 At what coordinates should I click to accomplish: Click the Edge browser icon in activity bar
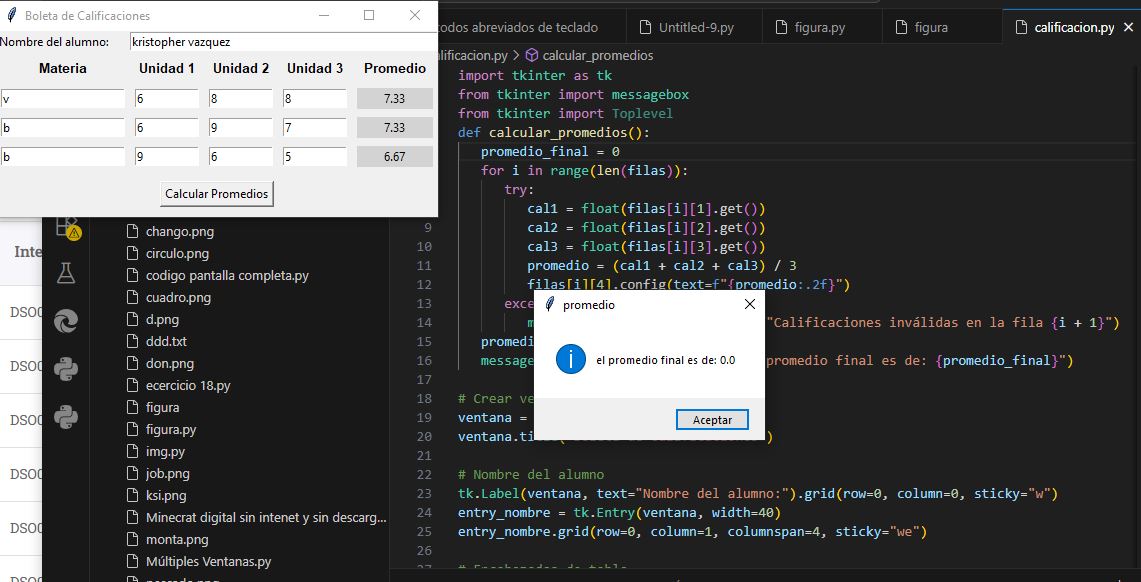tap(66, 320)
